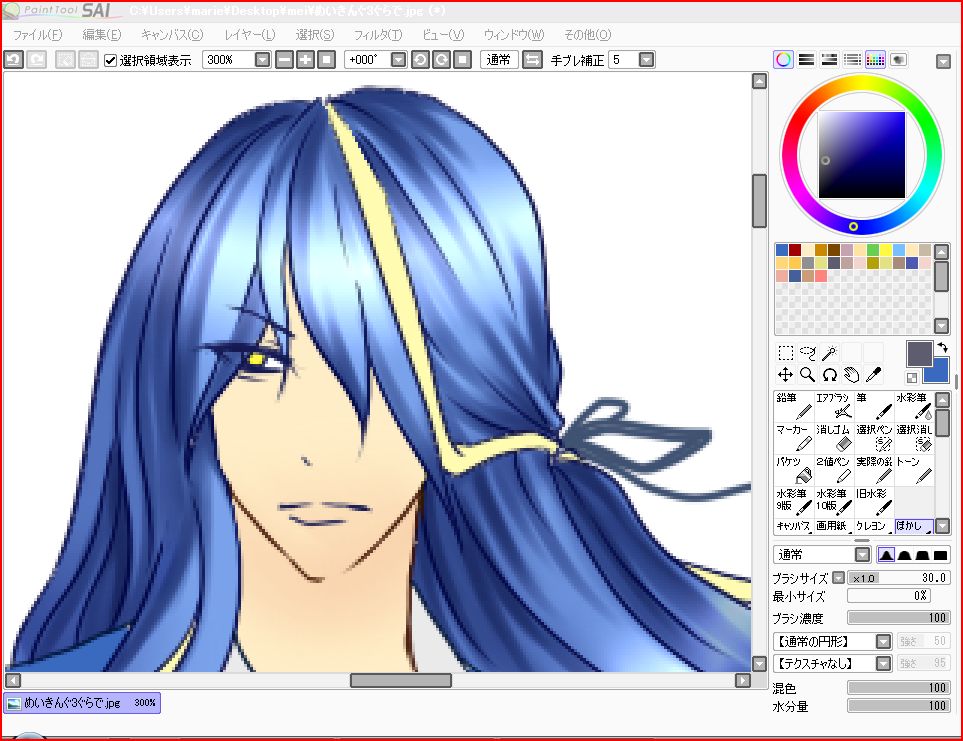Viewport: 963px width, 741px height.
Task: Swap foreground and background colors arrow
Action: click(x=942, y=348)
